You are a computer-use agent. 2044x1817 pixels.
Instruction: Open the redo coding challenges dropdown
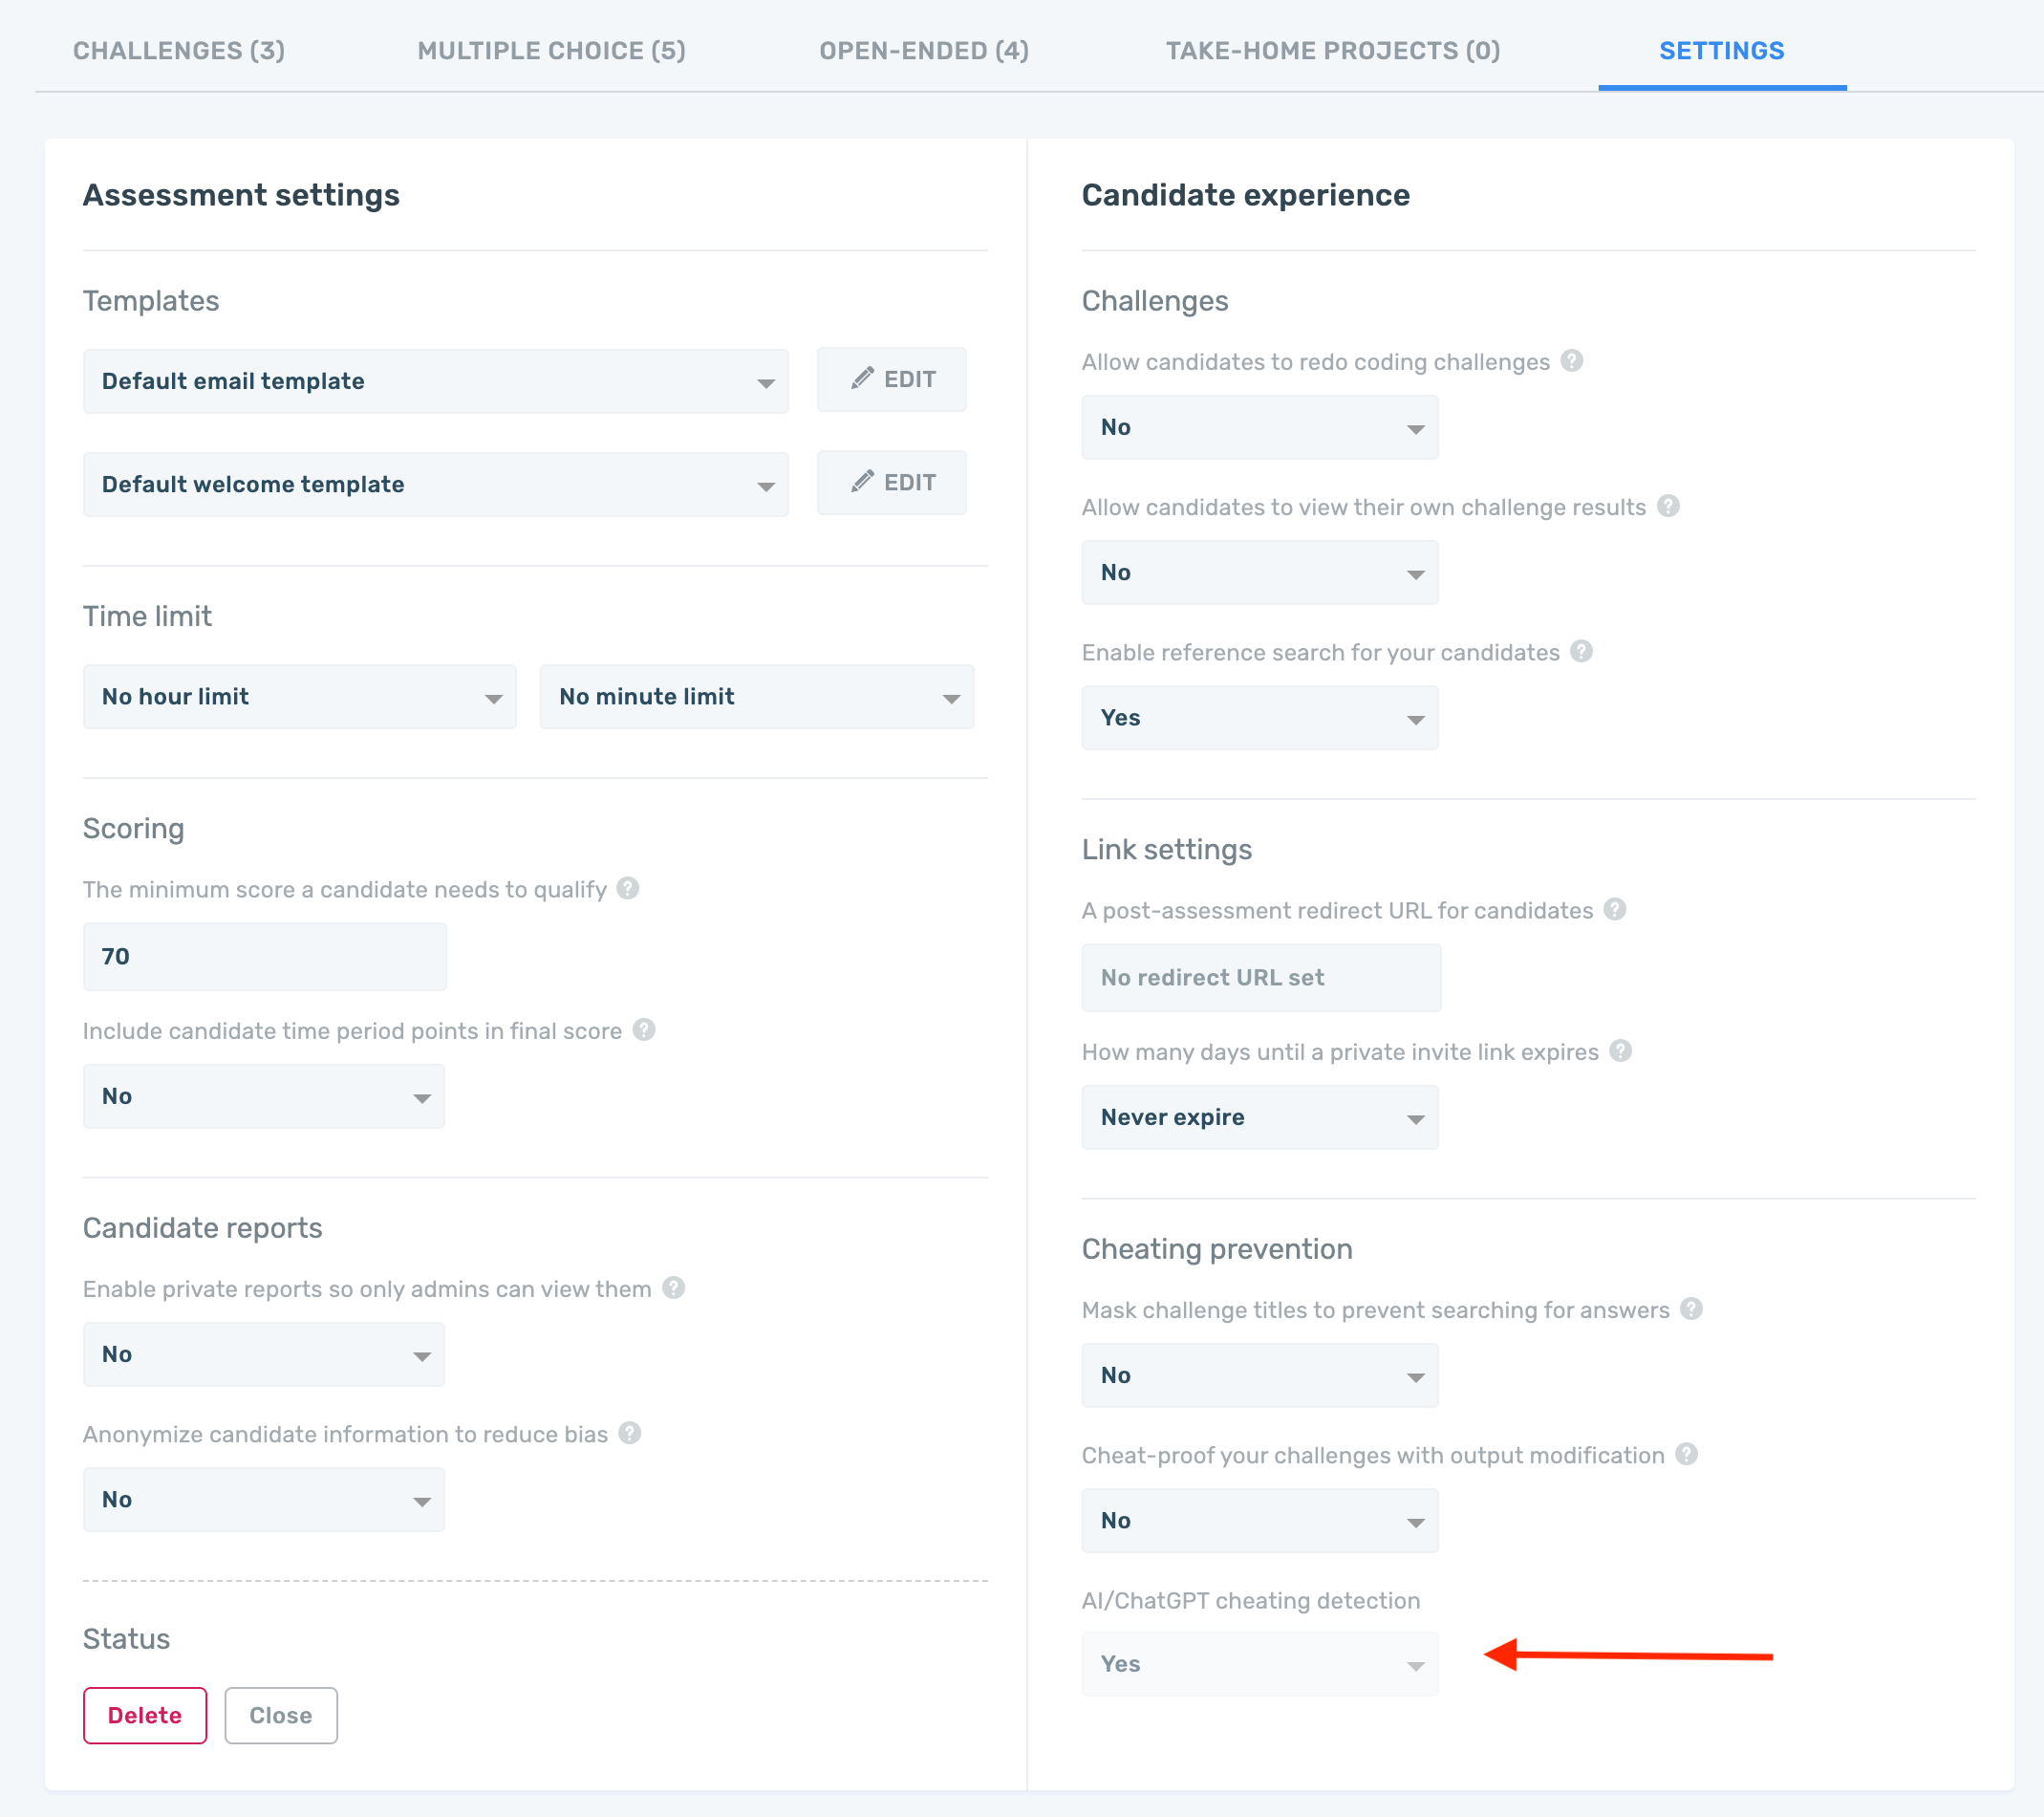pos(1260,427)
